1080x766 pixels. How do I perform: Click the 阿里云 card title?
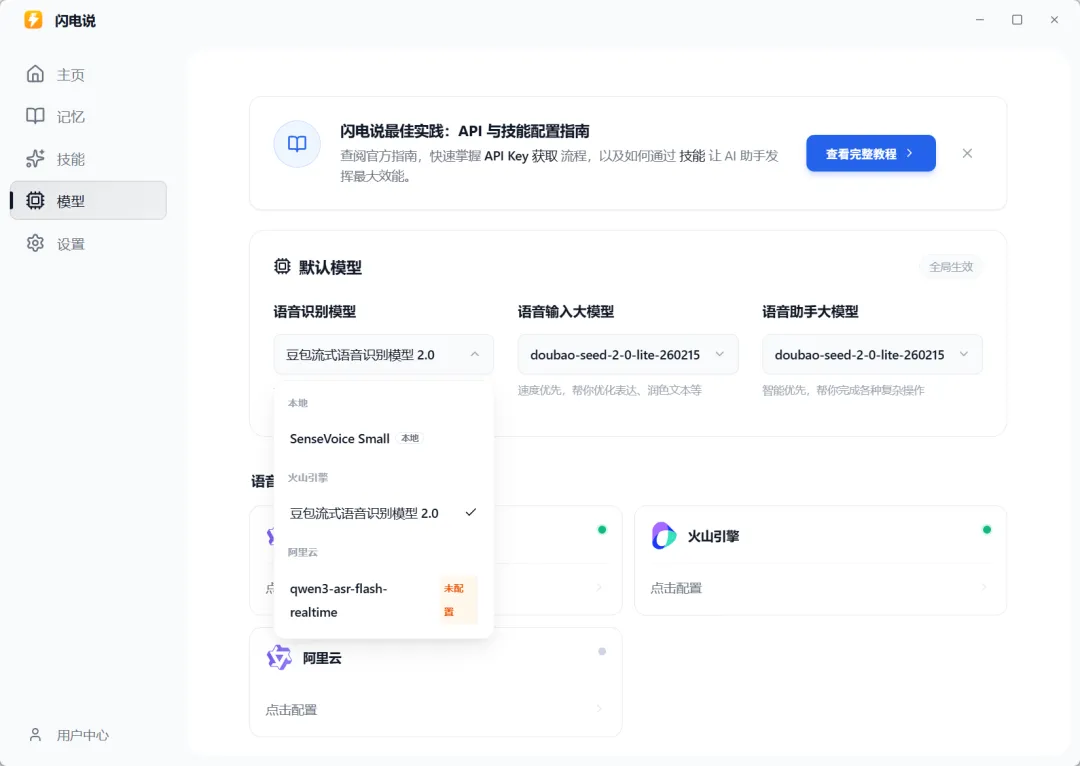(322, 658)
